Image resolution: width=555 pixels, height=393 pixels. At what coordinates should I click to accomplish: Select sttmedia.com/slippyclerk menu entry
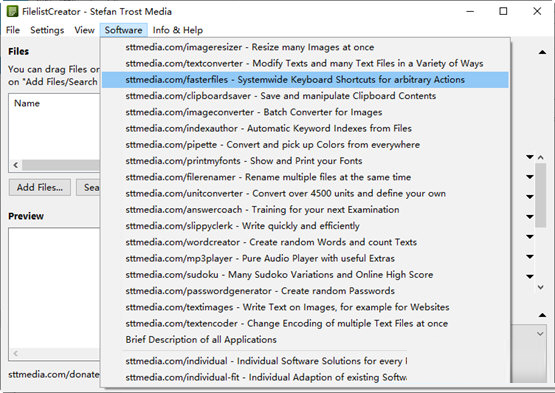click(305, 226)
